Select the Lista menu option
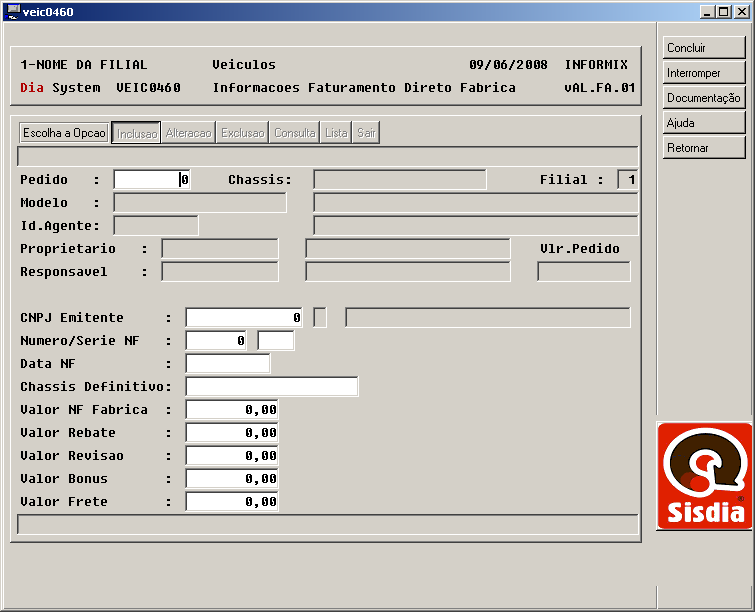The image size is (755, 612). pyautogui.click(x=336, y=133)
